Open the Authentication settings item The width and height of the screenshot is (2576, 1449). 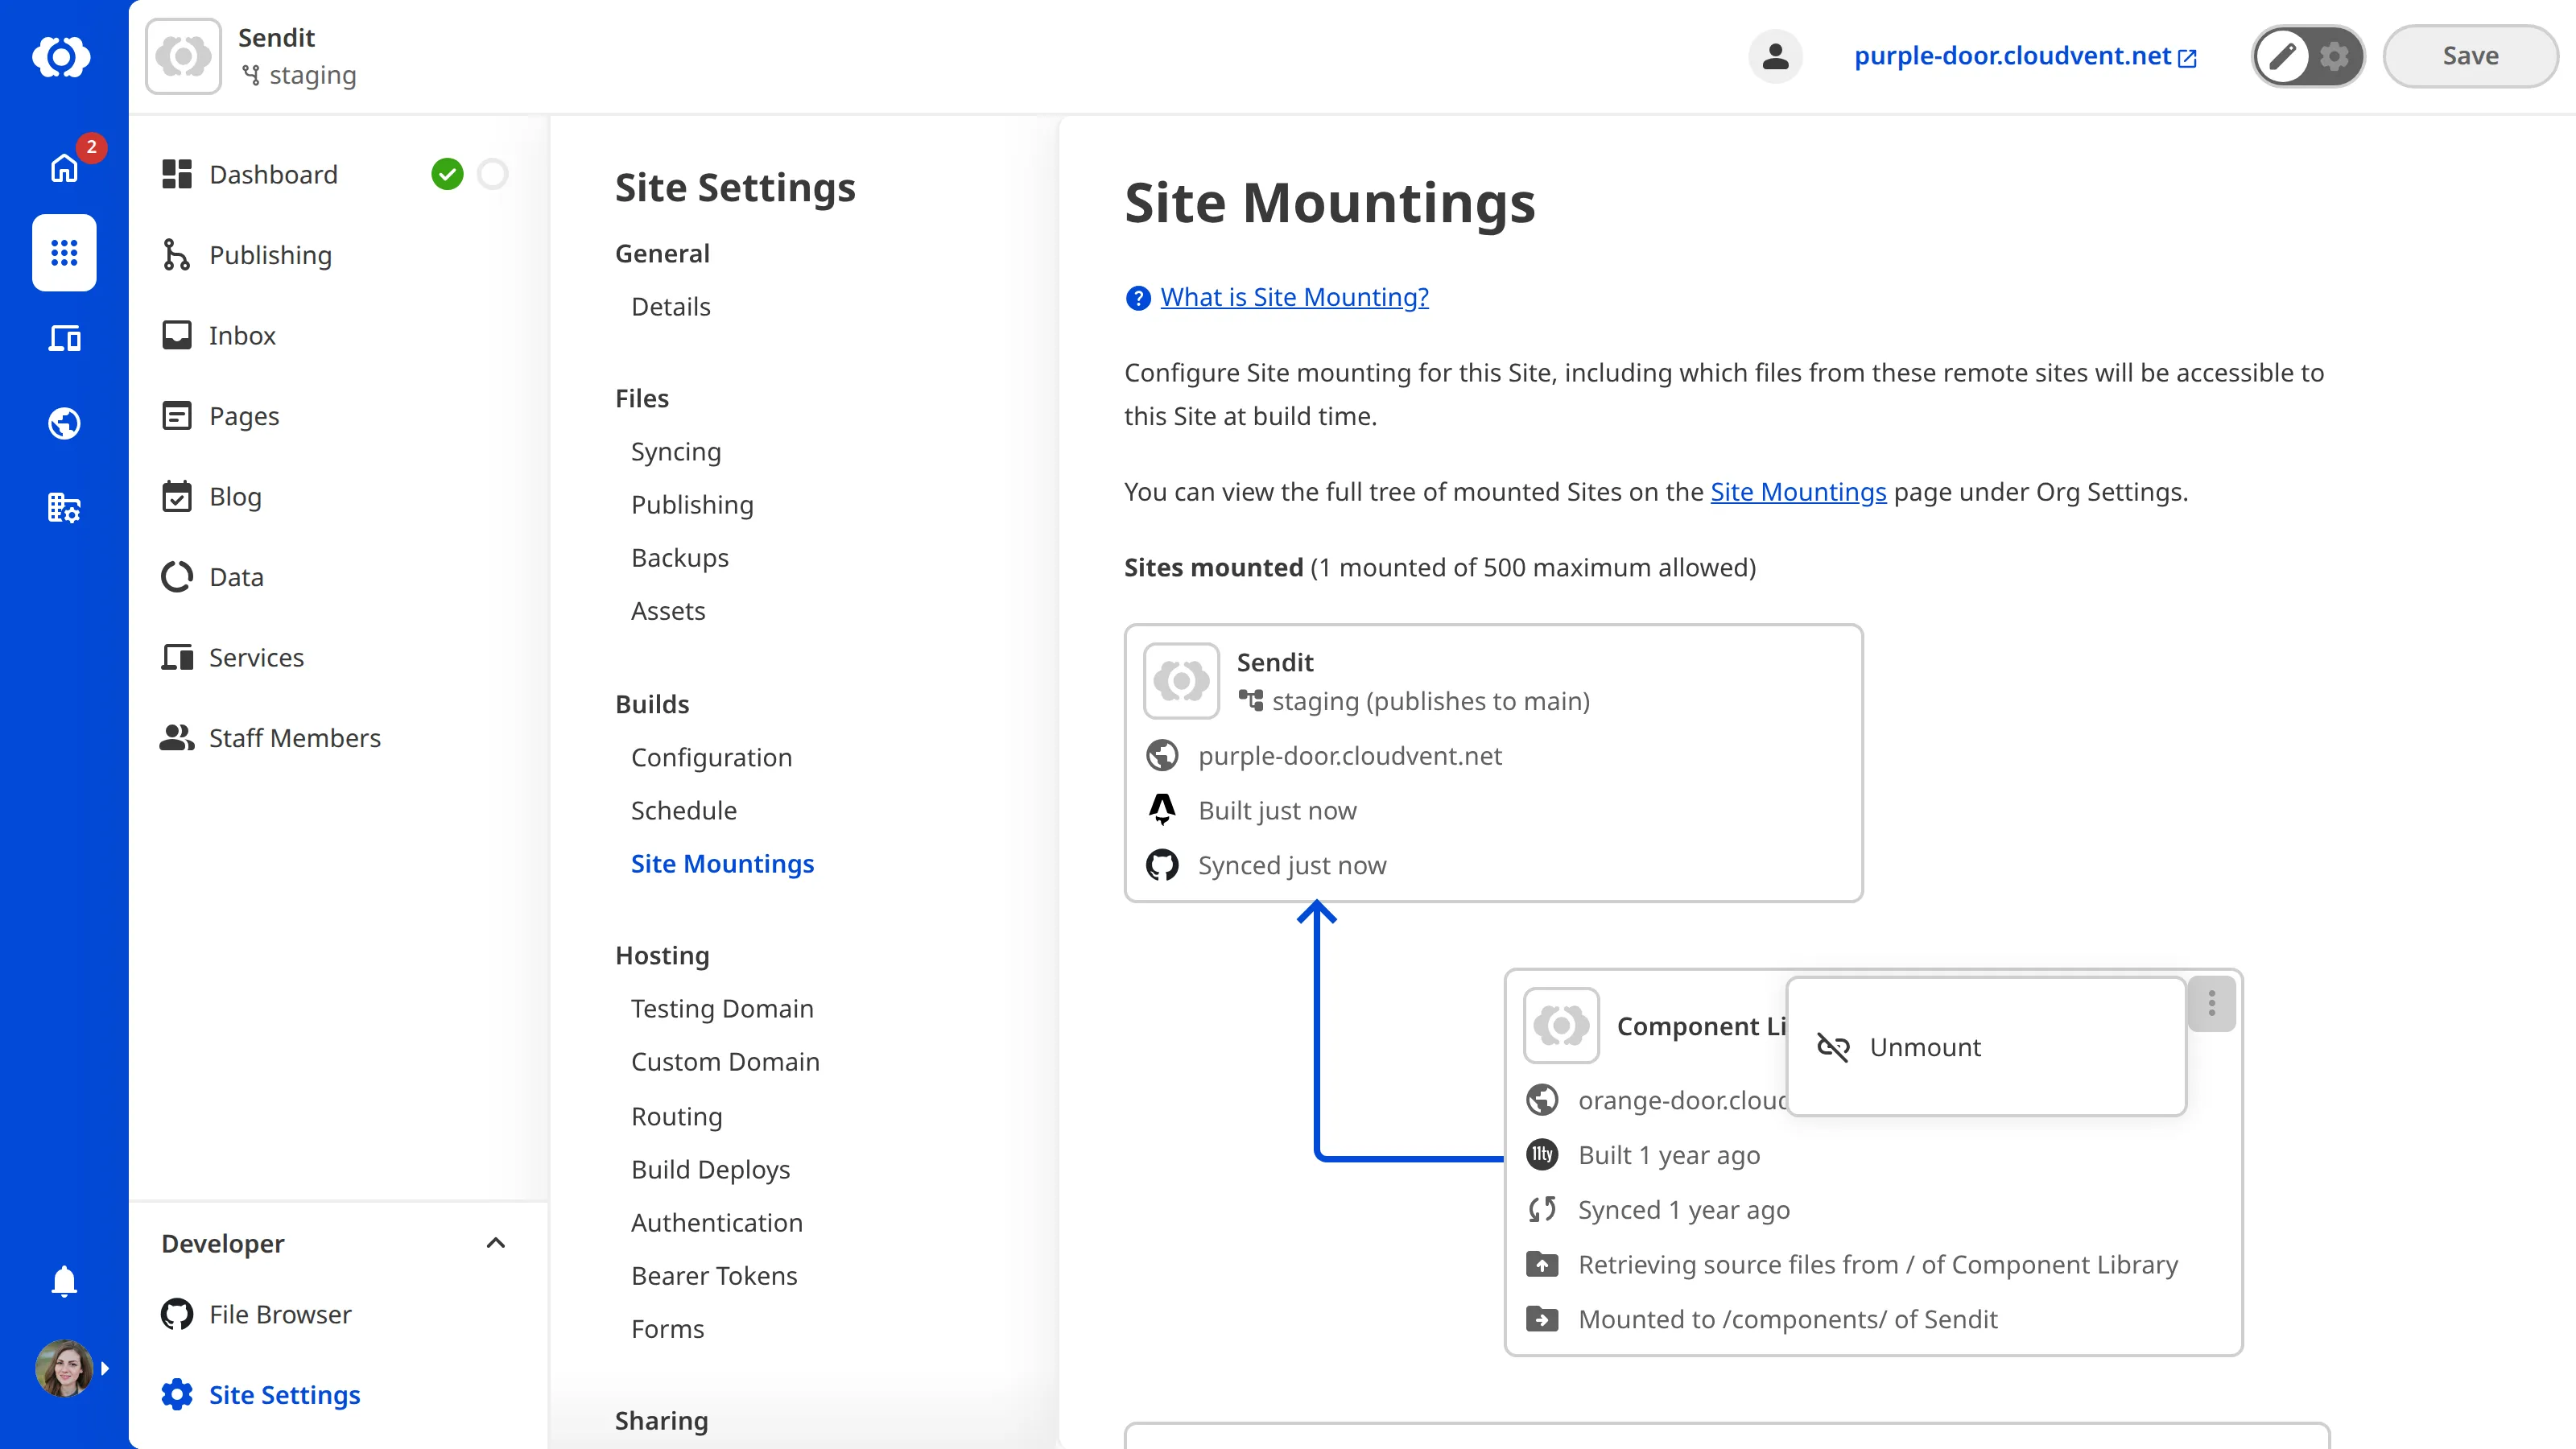[x=716, y=1222]
